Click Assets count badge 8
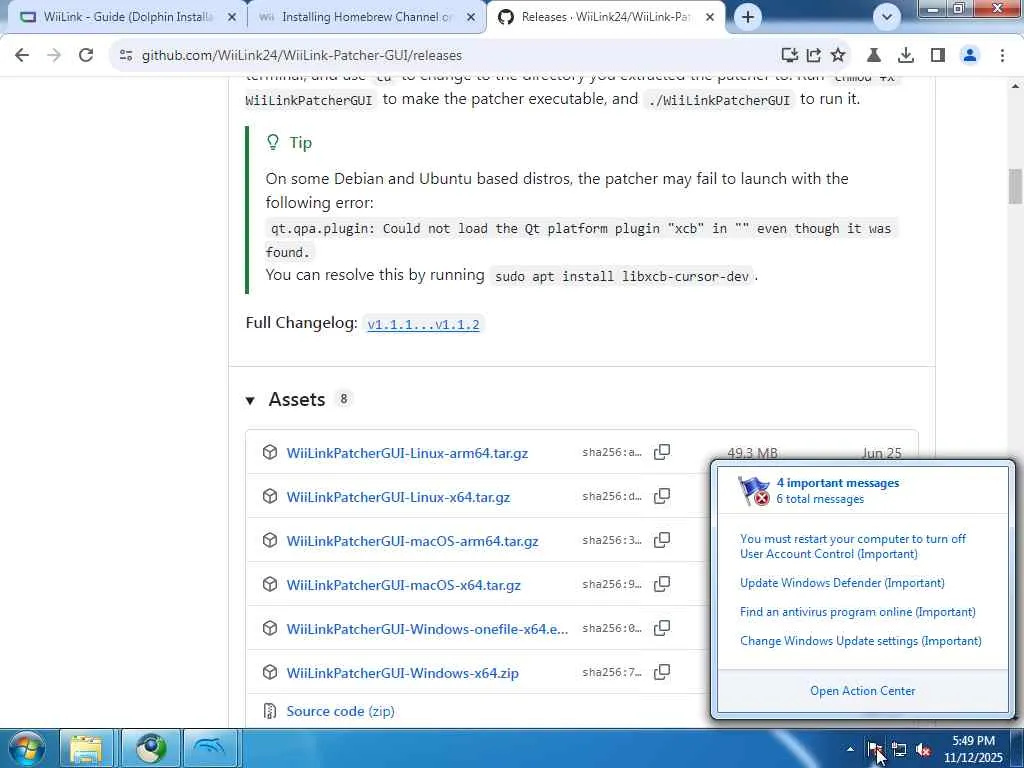1024x768 pixels. [344, 399]
